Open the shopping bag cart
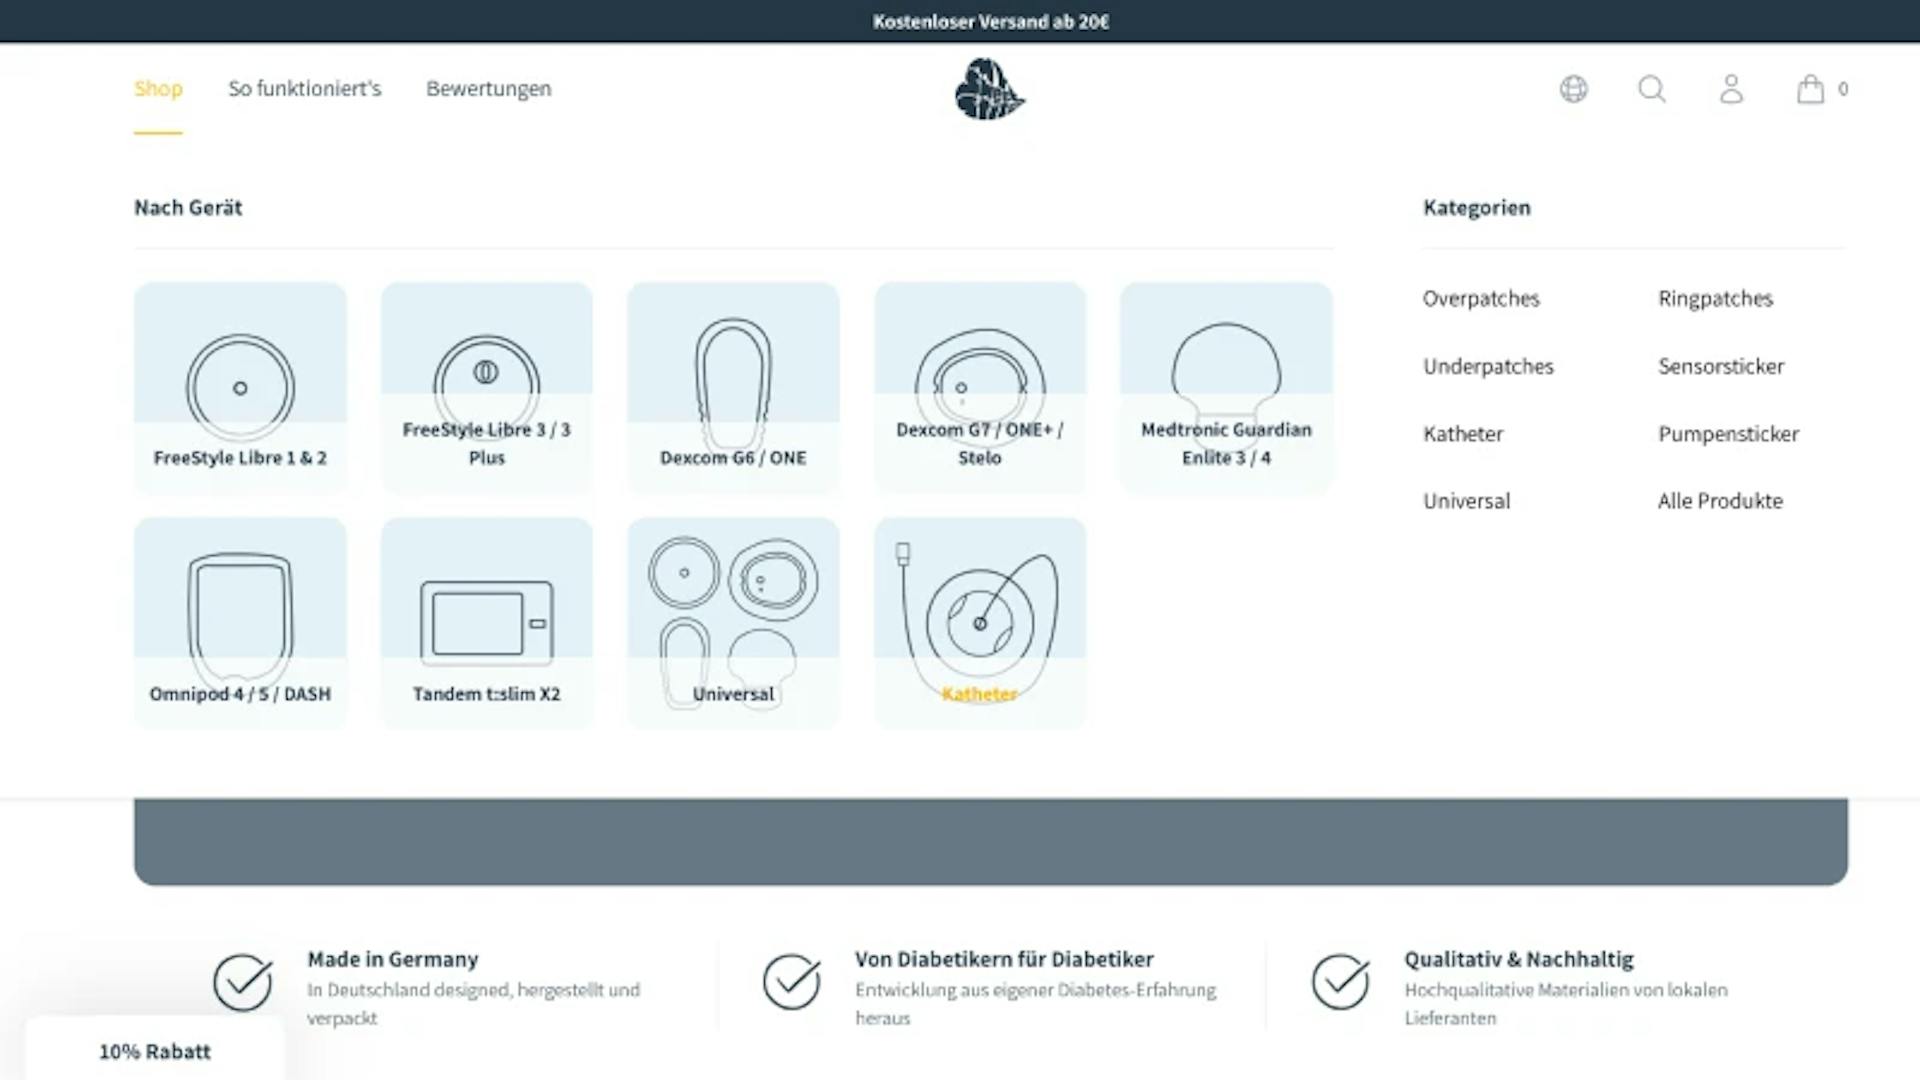This screenshot has height=1080, width=1920. click(1810, 89)
